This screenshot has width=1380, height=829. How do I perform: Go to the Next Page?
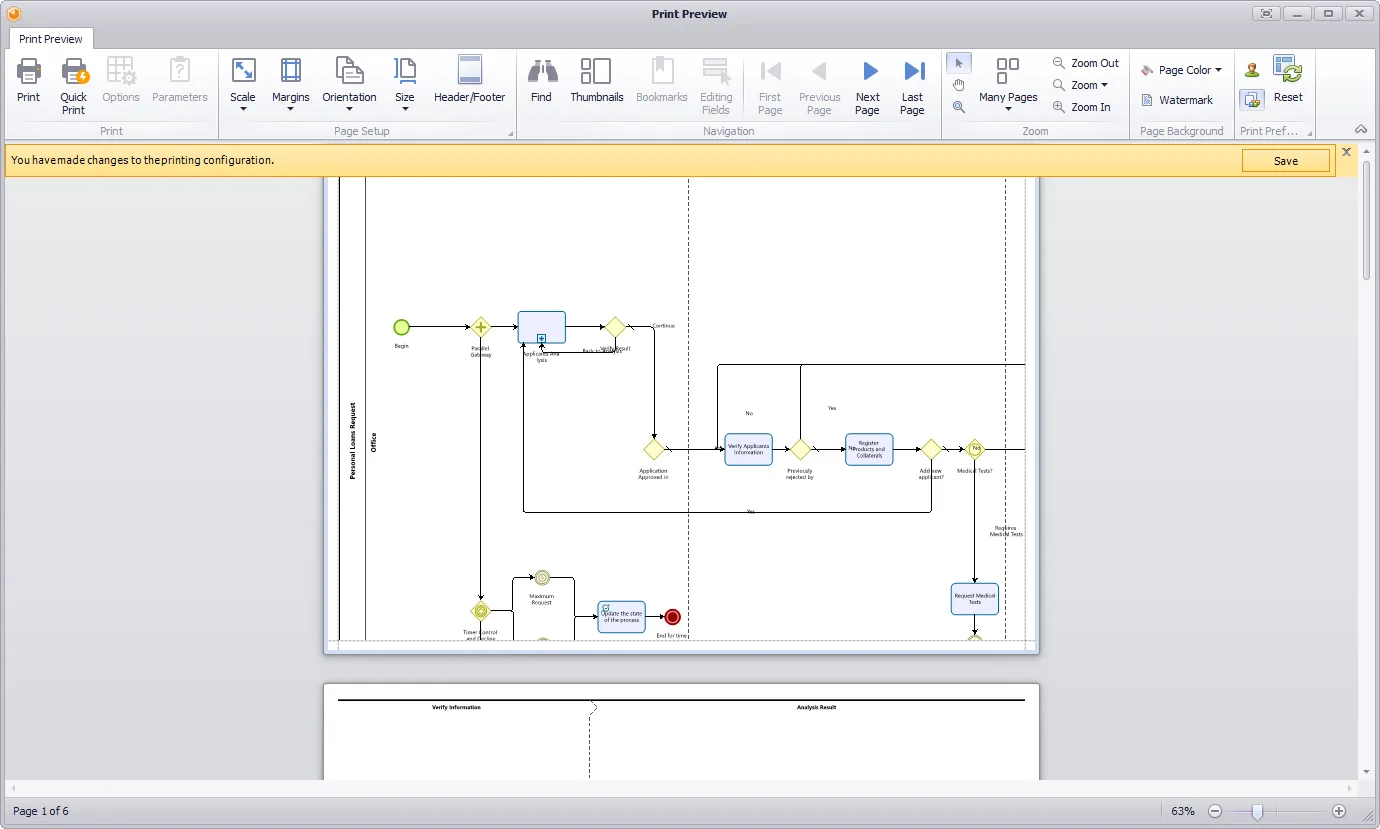click(868, 86)
